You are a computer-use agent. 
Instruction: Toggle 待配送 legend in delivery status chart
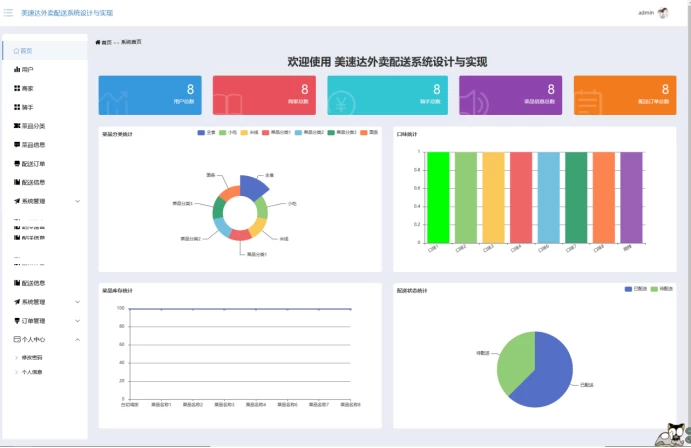click(660, 289)
